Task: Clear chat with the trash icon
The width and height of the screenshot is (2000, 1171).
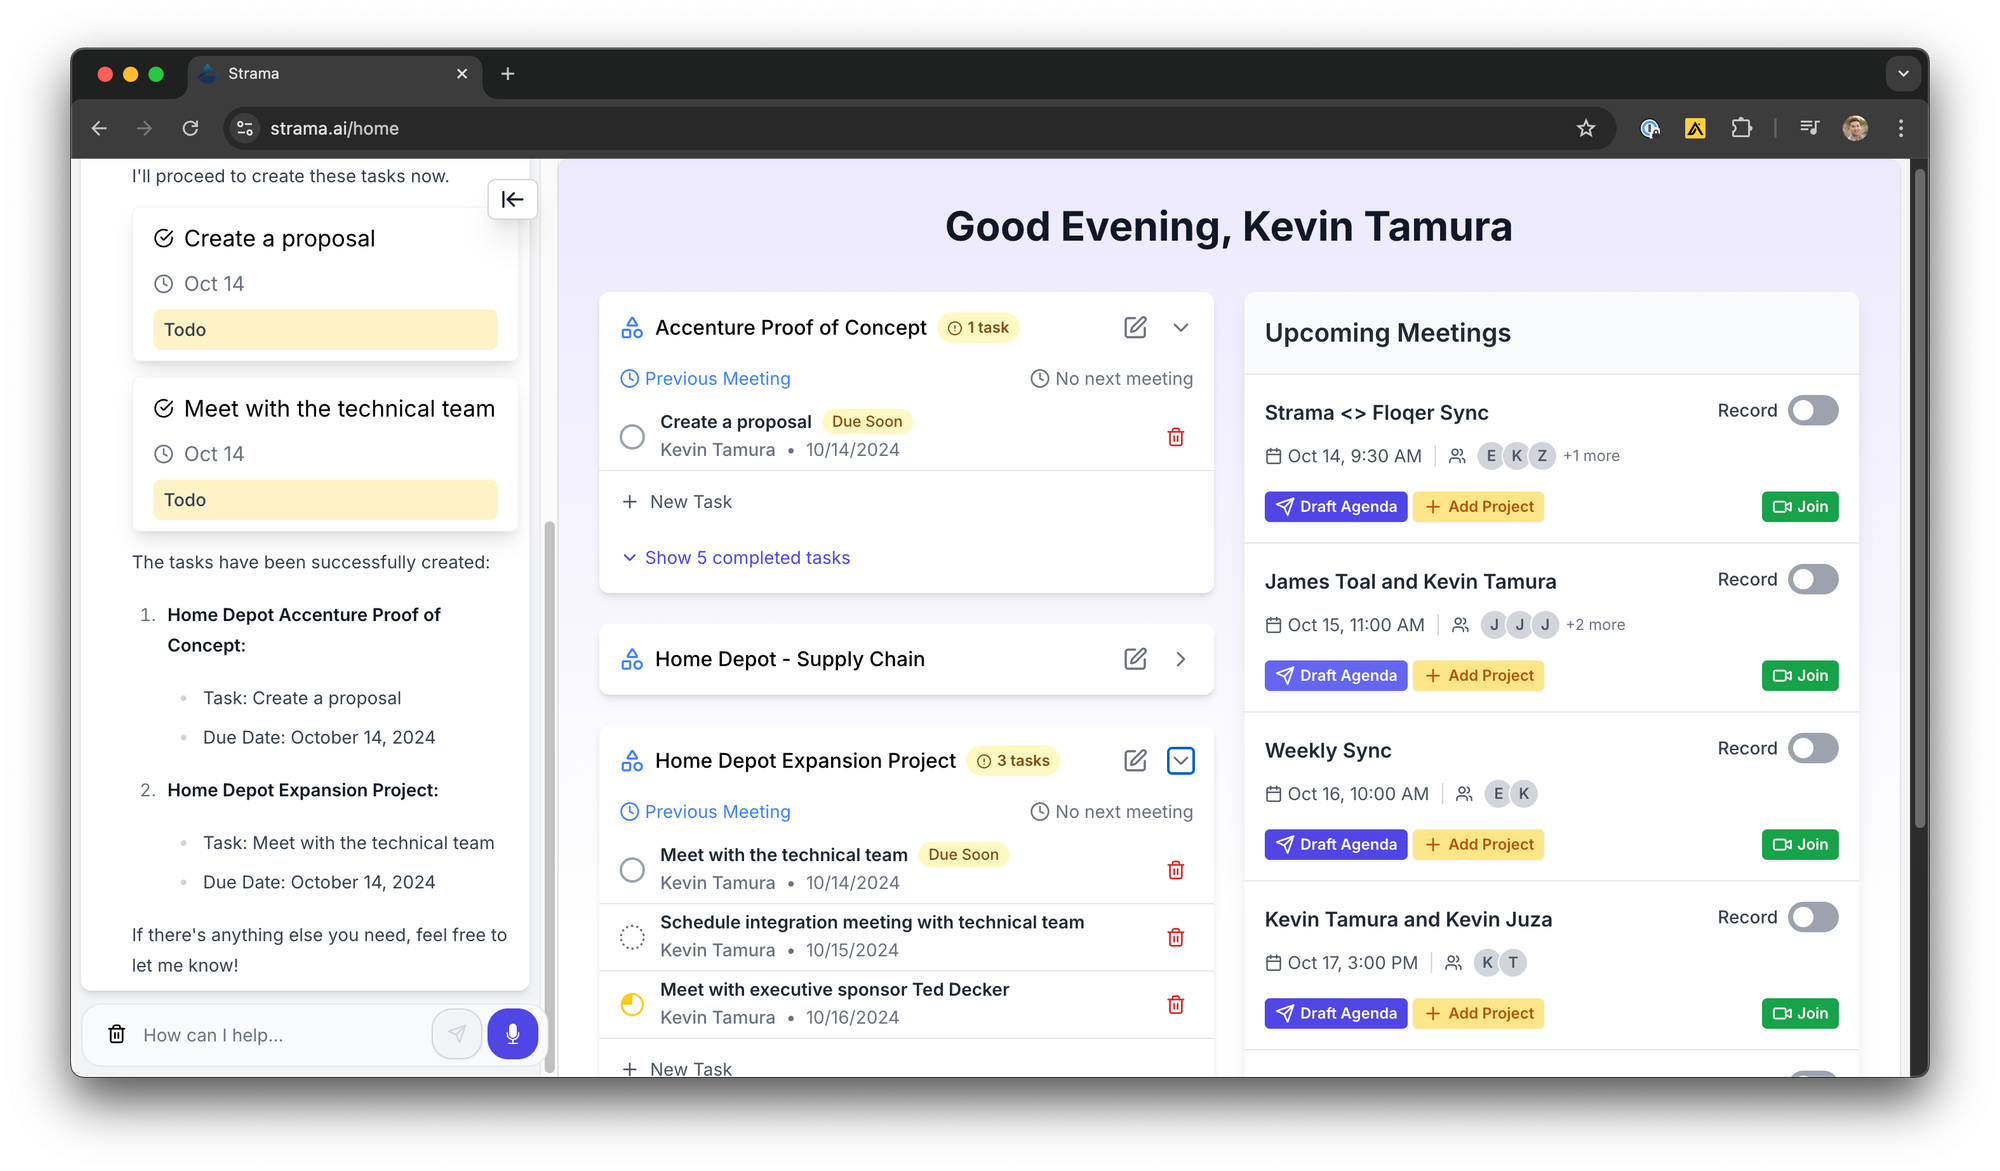Action: 117,1034
